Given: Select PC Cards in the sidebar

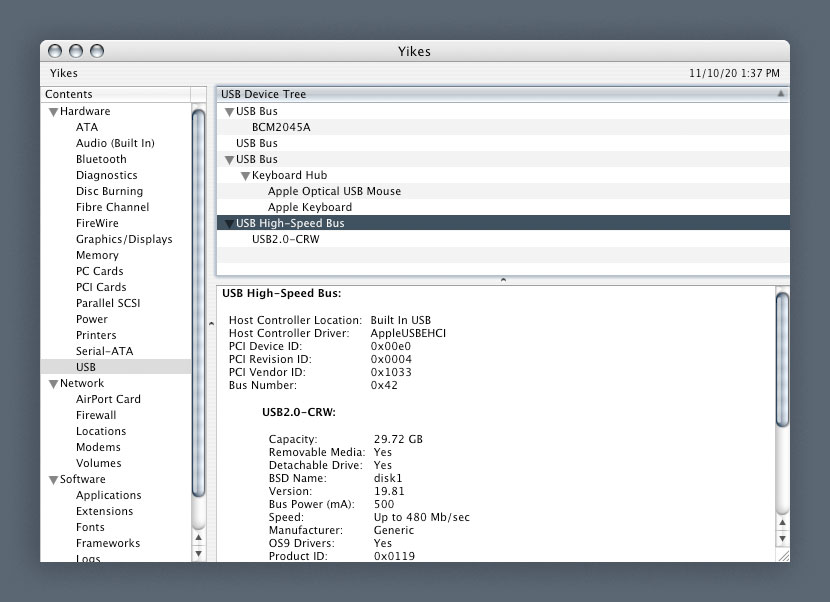Looking at the screenshot, I should click(100, 271).
